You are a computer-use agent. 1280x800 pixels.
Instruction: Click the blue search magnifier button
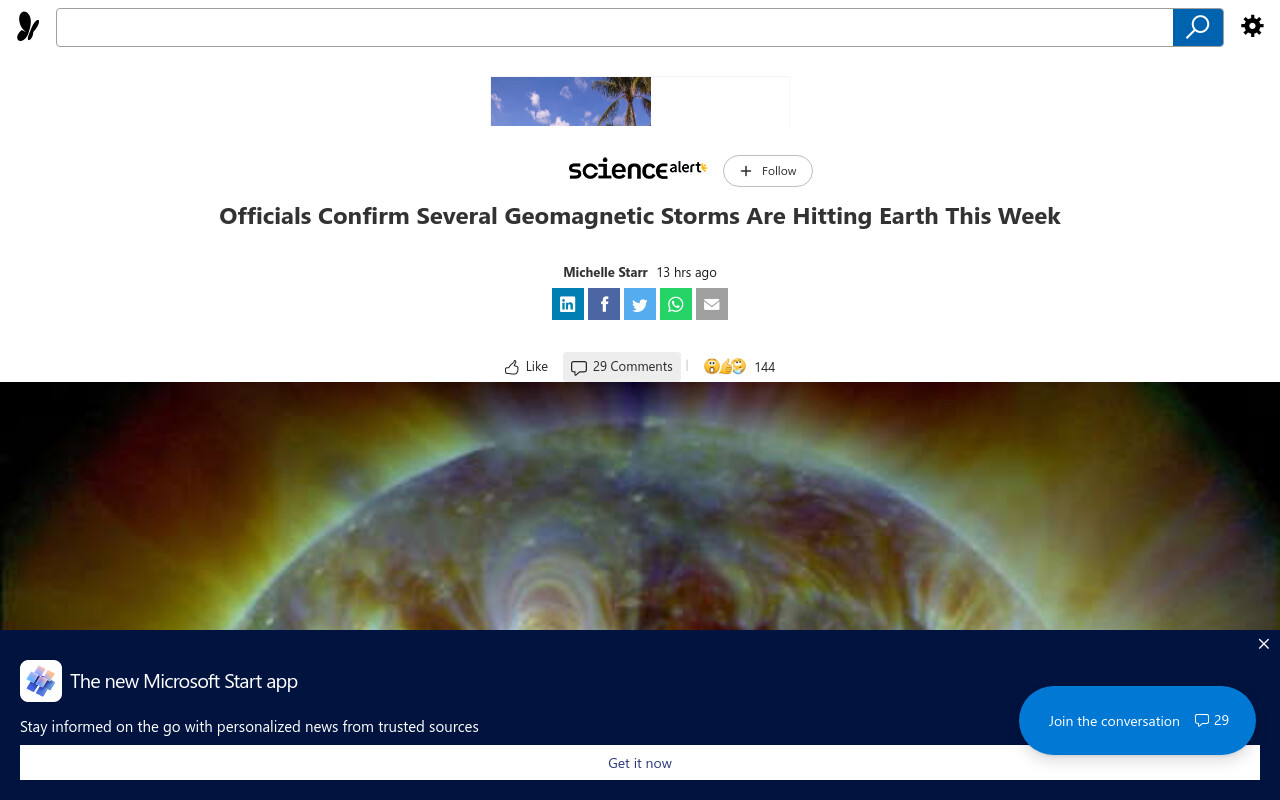tap(1198, 27)
